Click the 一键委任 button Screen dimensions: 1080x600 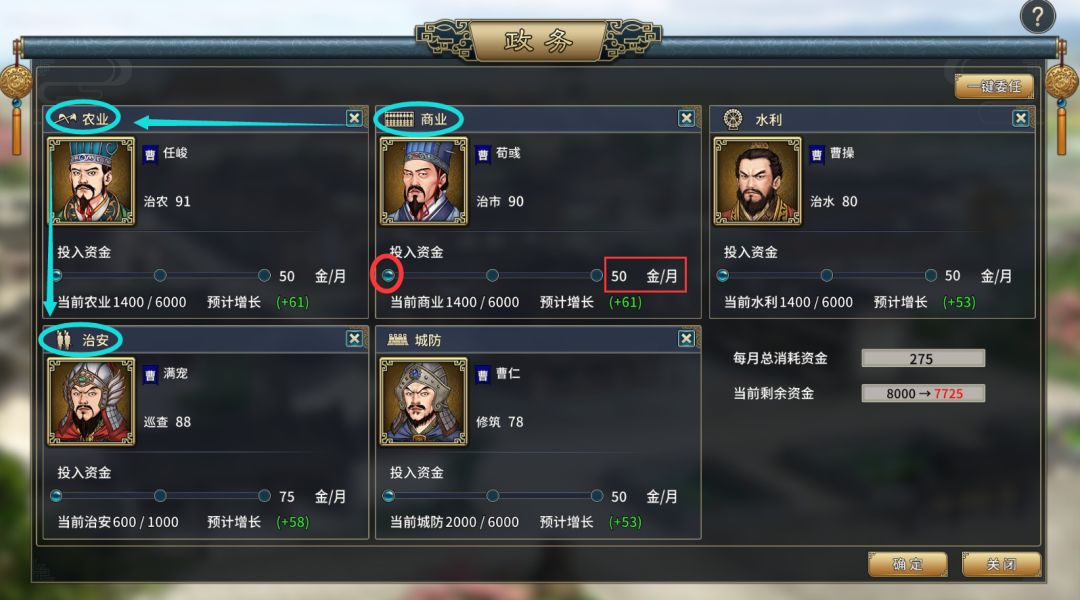coord(994,87)
